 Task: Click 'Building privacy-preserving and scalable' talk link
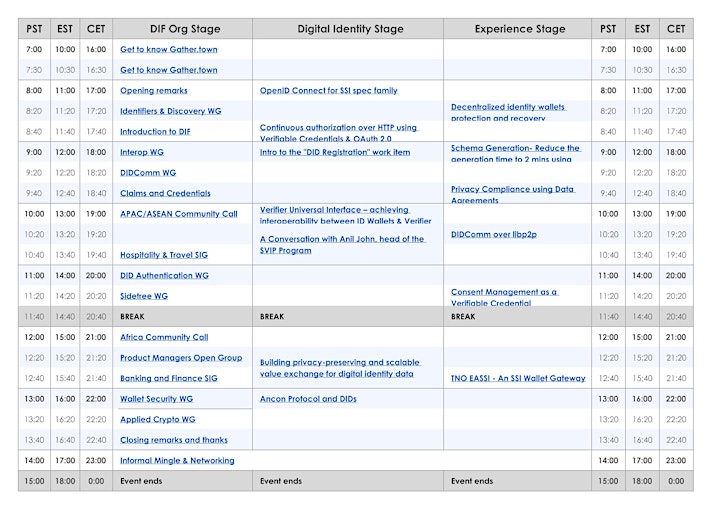click(x=340, y=368)
